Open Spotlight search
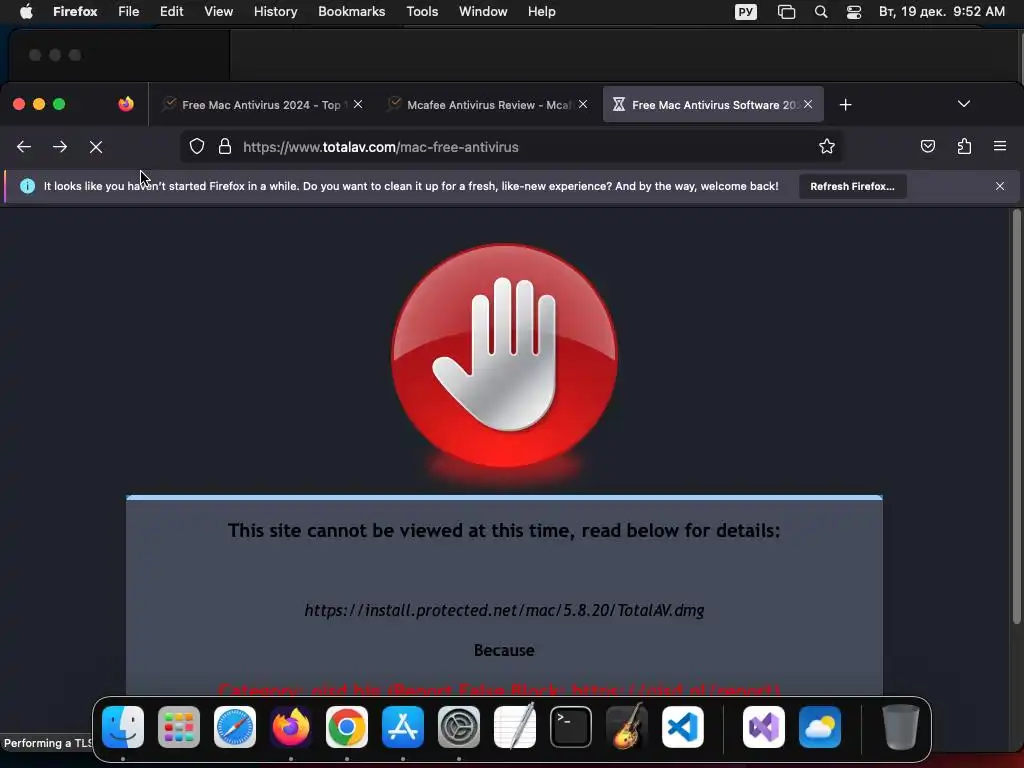This screenshot has width=1024, height=768. click(821, 12)
